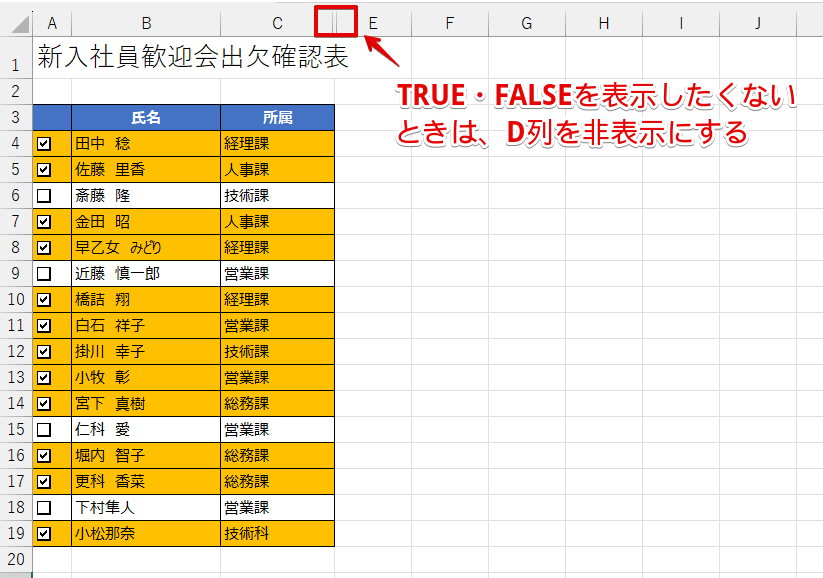Screen dimensions: 823x578
Task: Select column A header
Action: click(x=52, y=24)
